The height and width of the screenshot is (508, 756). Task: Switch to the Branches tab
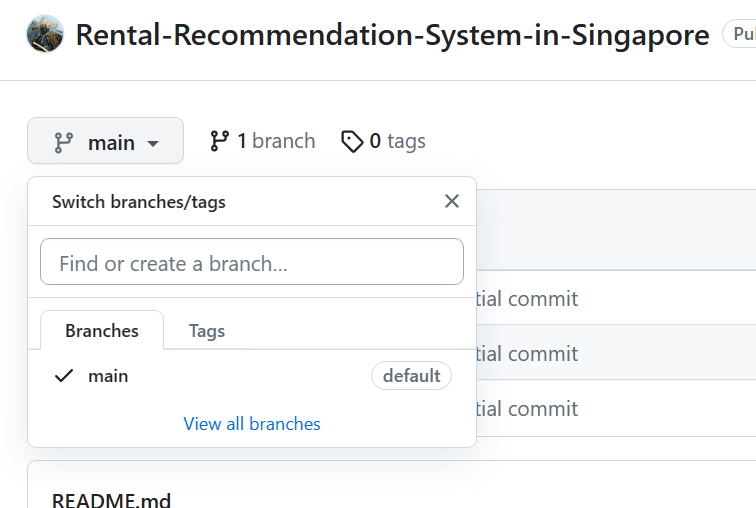tap(102, 331)
